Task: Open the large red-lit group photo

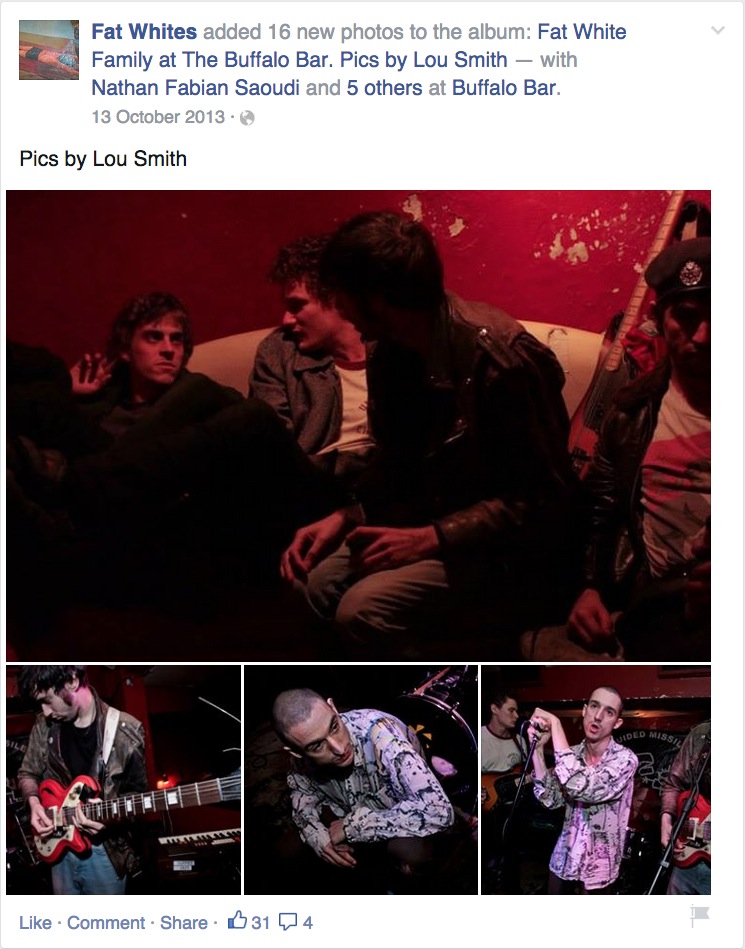Action: [358, 425]
